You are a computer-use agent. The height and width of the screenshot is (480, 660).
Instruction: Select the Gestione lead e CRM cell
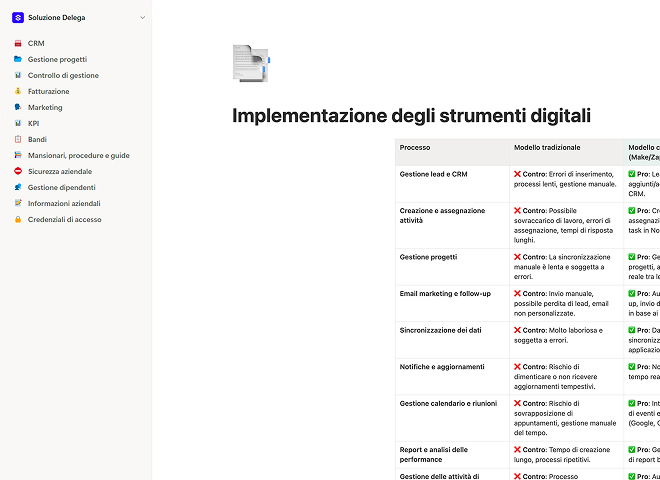pyautogui.click(x=452, y=184)
